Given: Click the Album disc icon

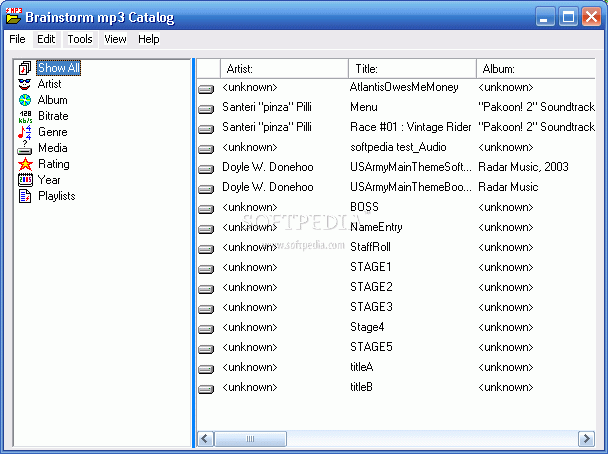Looking at the screenshot, I should pyautogui.click(x=25, y=100).
